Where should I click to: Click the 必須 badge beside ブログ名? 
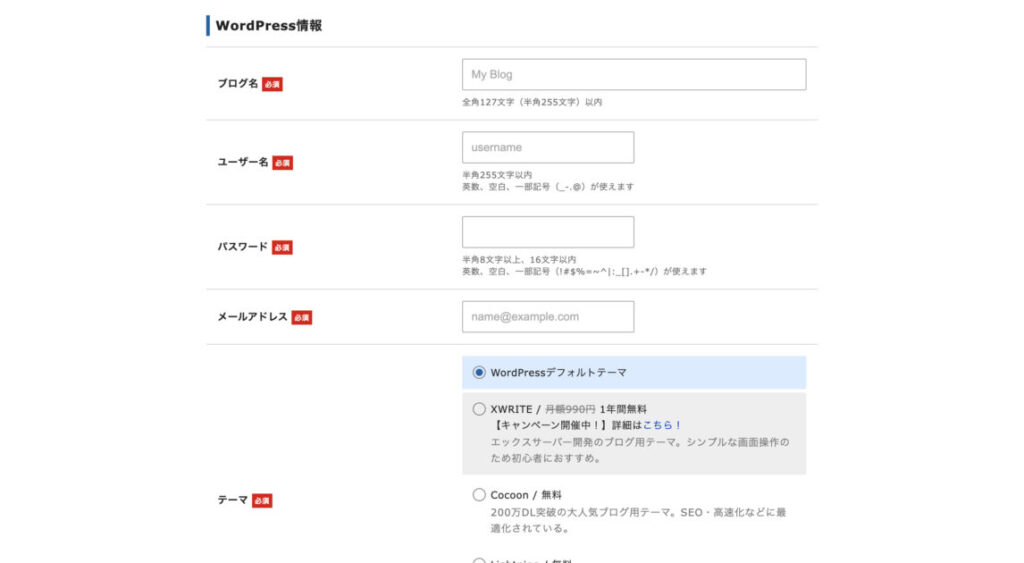click(272, 85)
